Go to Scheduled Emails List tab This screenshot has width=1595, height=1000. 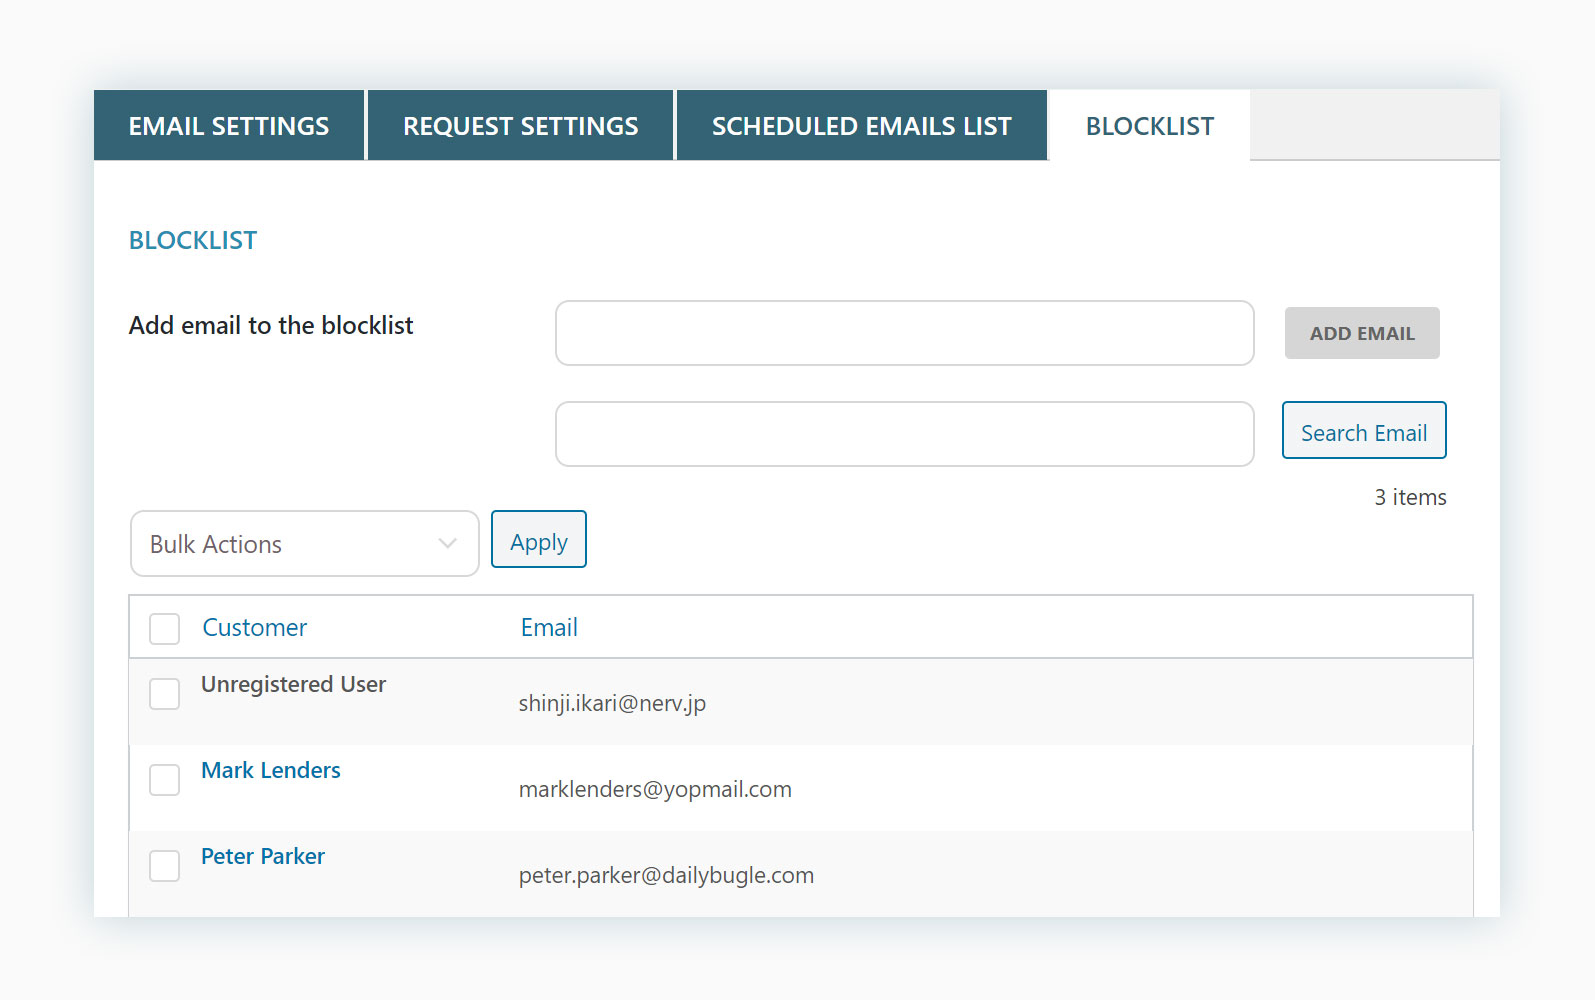pos(861,126)
